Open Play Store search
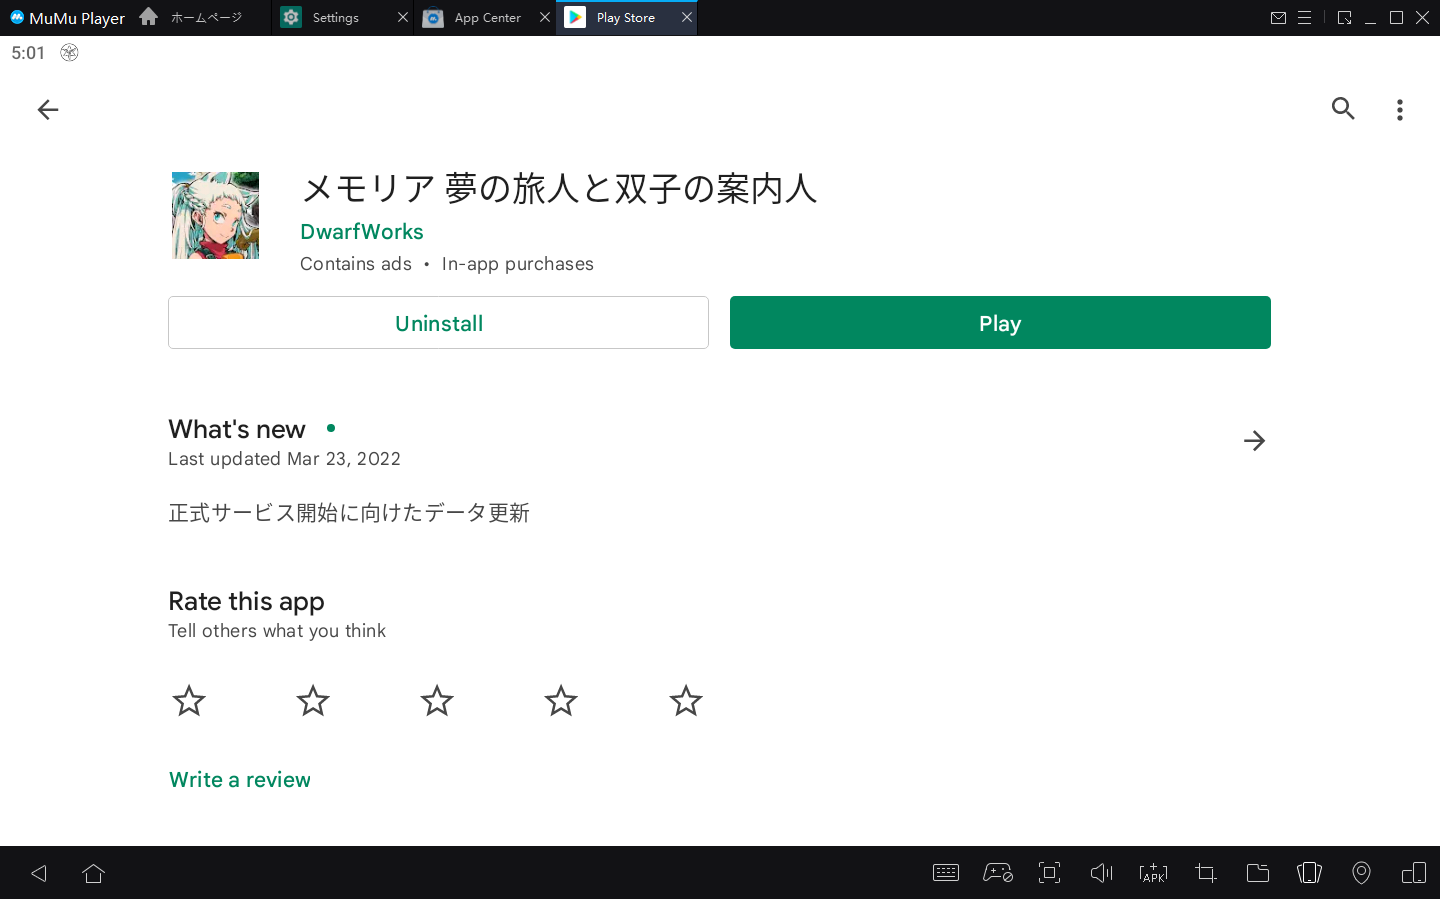The image size is (1440, 899). tap(1343, 108)
